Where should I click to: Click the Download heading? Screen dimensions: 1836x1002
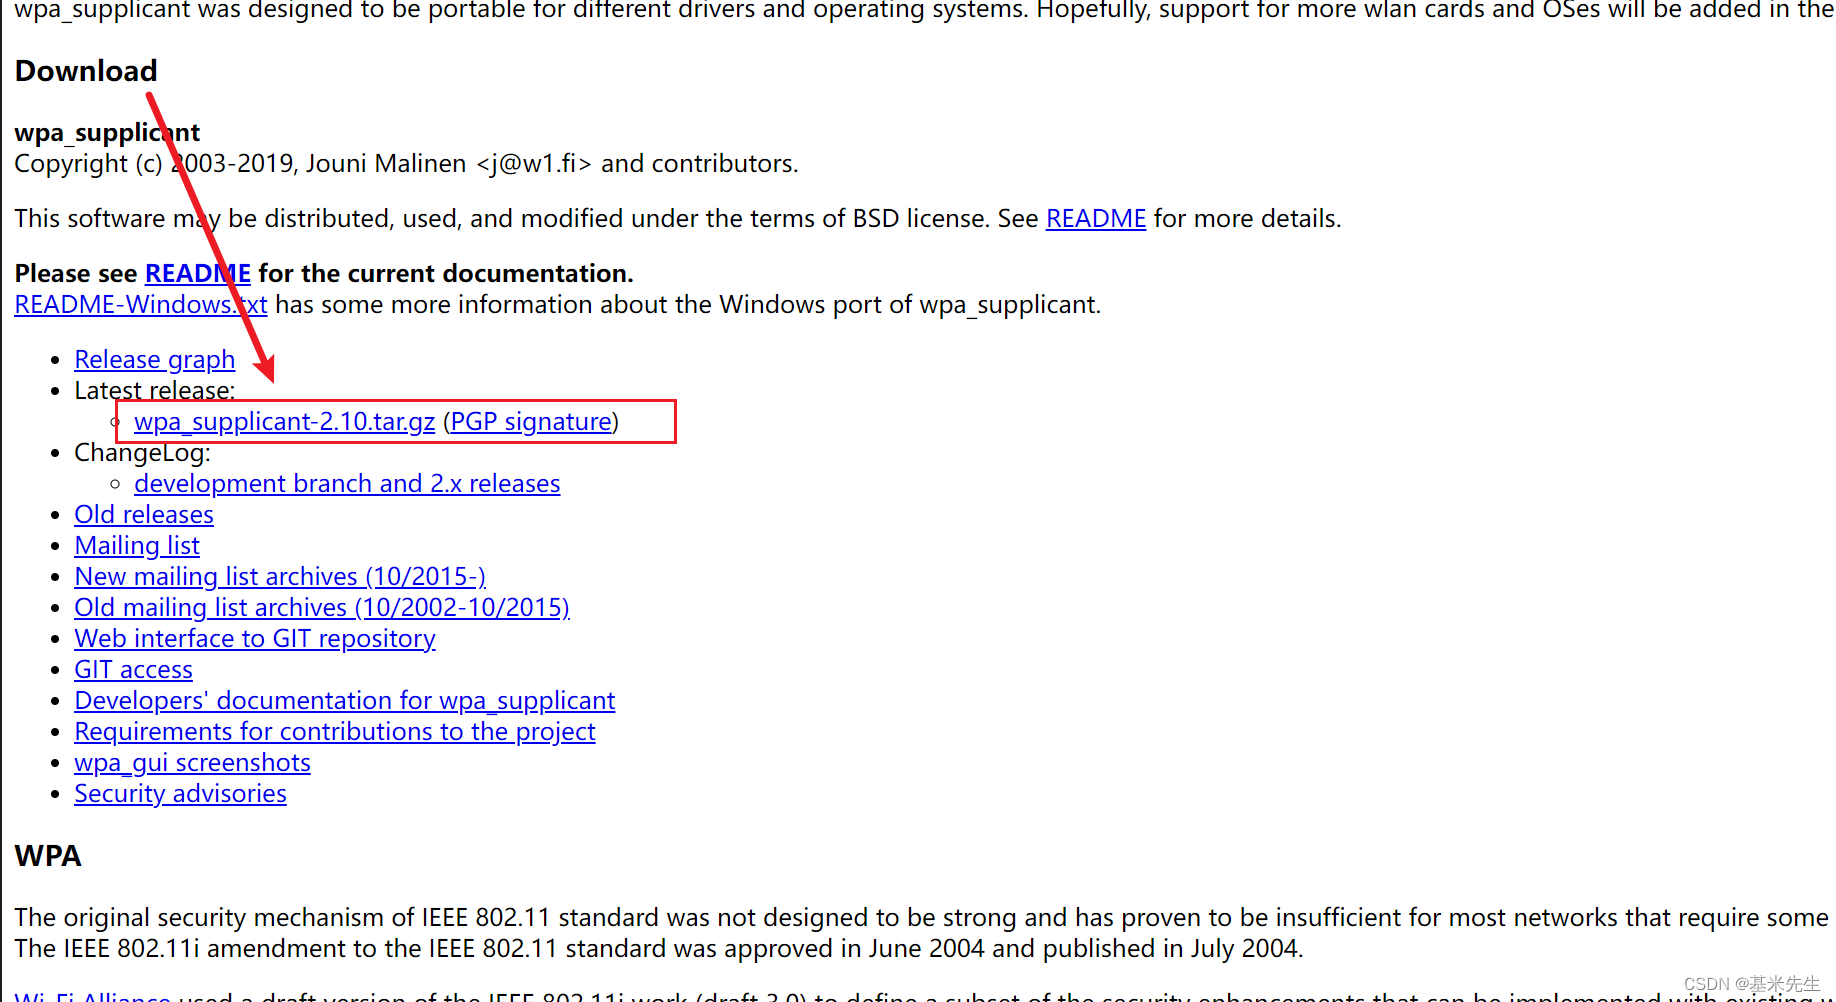tap(86, 71)
